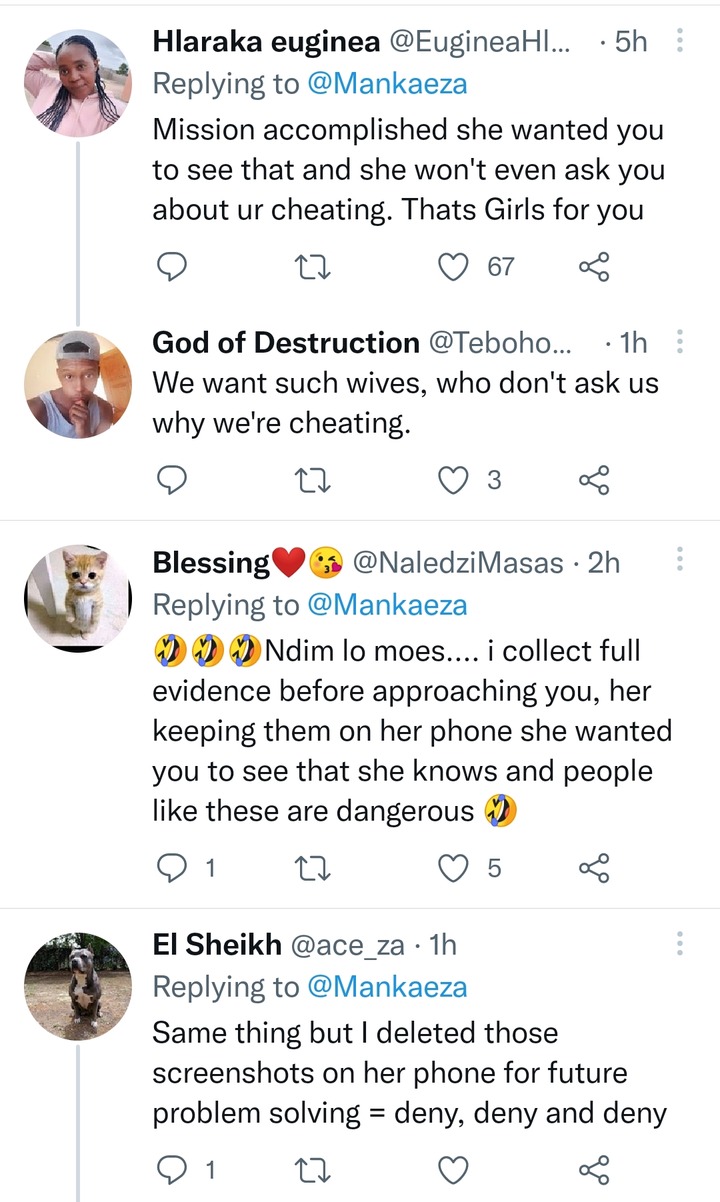Open more options on Blessing's tweet
Viewport: 720px width, 1202px height.
(680, 561)
